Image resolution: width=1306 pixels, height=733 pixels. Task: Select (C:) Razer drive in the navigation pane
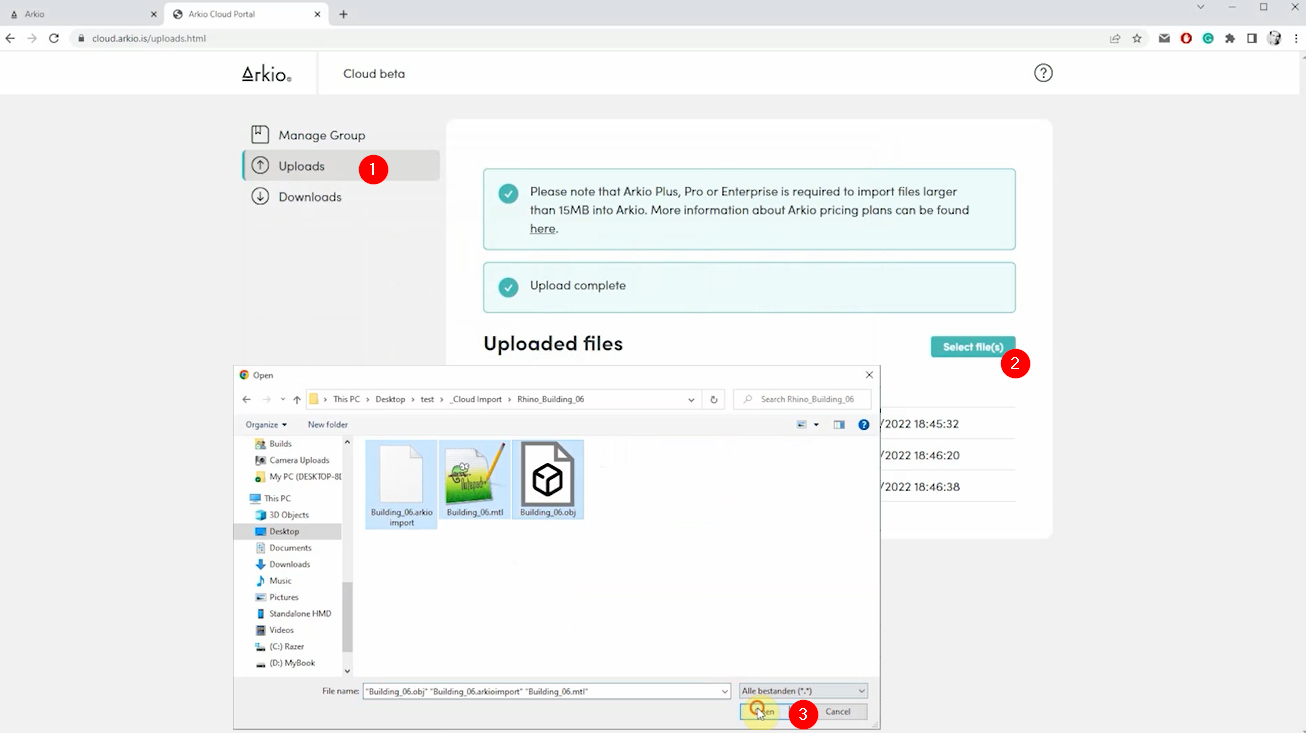pos(288,647)
